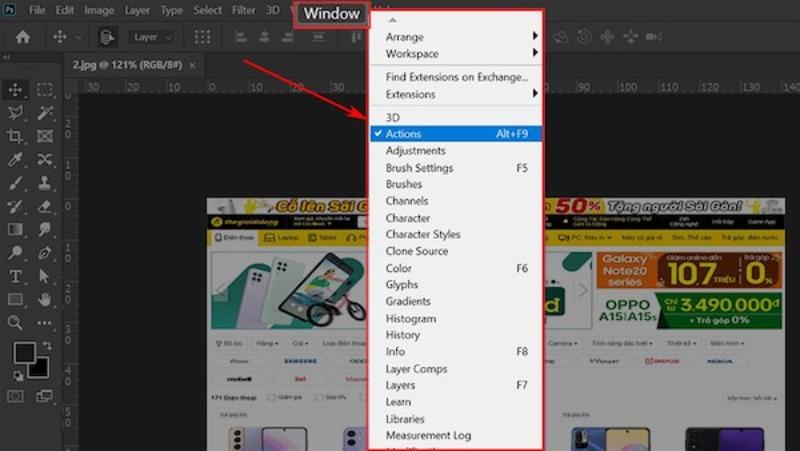Click Find Extensions on Exchange

click(455, 77)
